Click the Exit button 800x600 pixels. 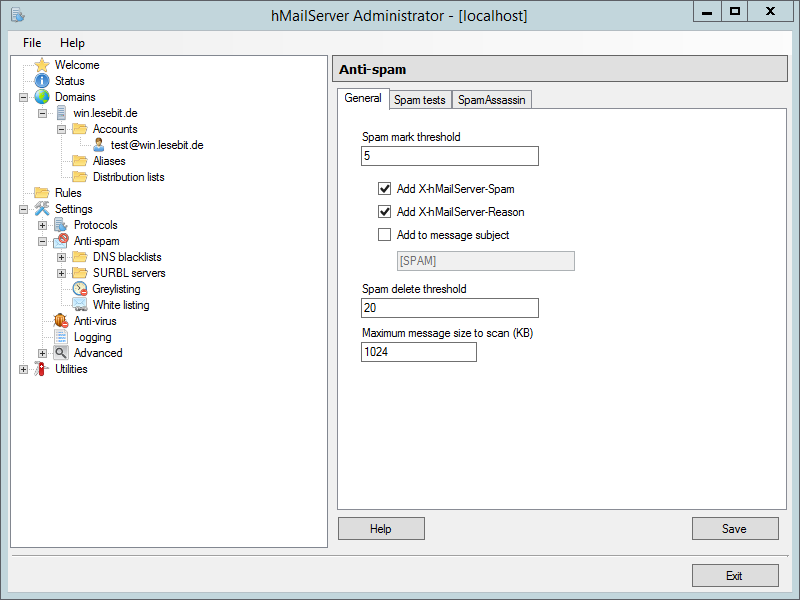point(735,576)
